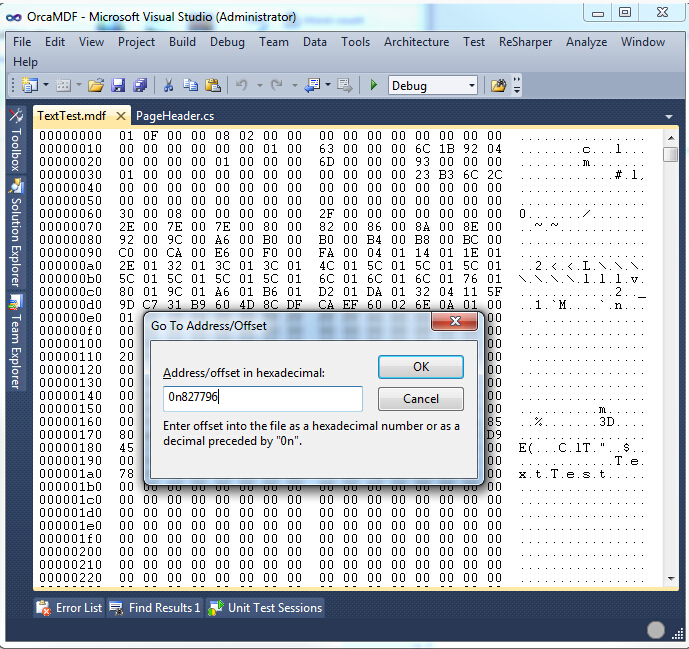Screen dimensions: 689x649
Task: Start debugging with the green play icon
Action: (374, 85)
